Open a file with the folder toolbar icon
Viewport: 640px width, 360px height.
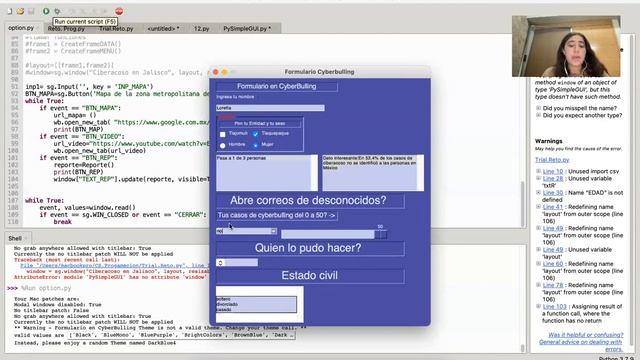20,11
